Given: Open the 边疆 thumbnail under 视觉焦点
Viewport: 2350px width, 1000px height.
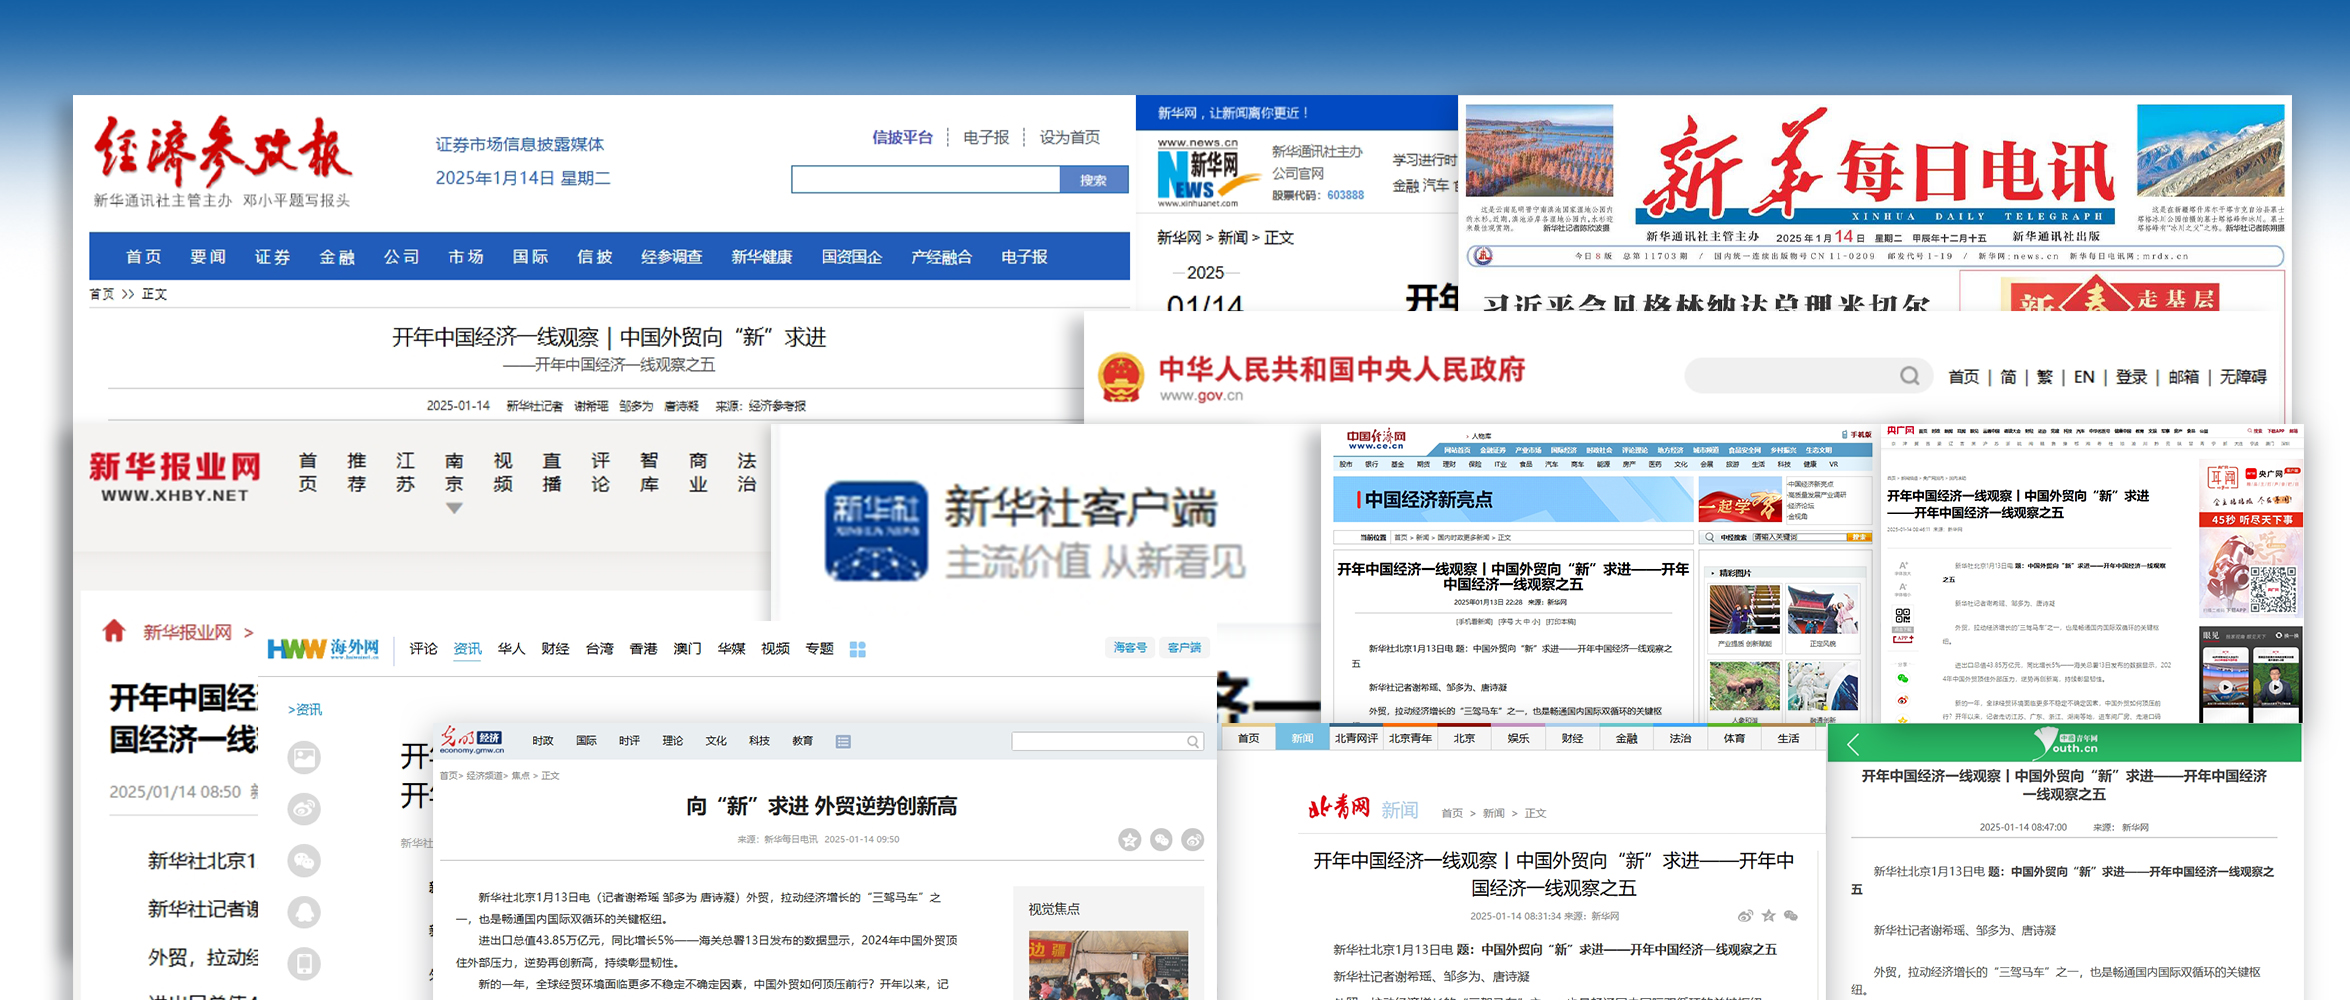Looking at the screenshot, I should pyautogui.click(x=1108, y=965).
